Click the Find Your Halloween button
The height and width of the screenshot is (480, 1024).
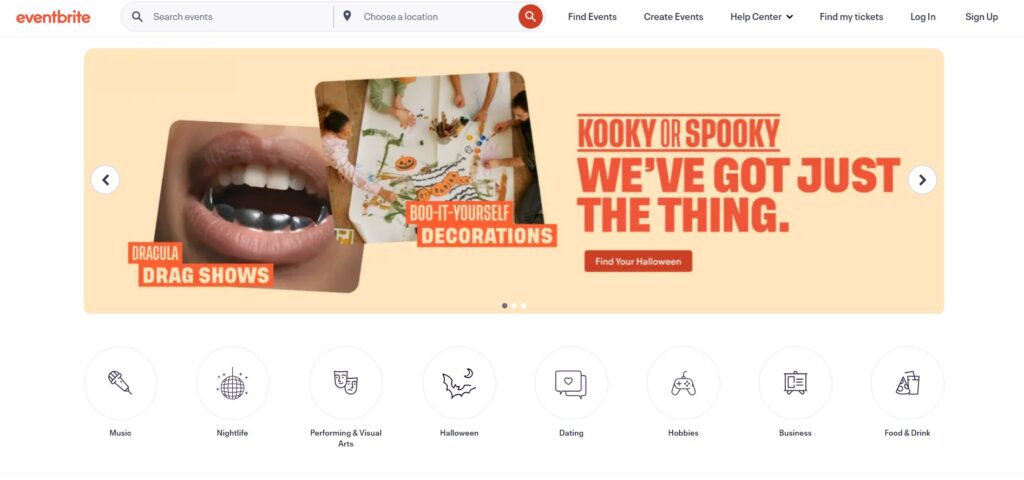[638, 261]
